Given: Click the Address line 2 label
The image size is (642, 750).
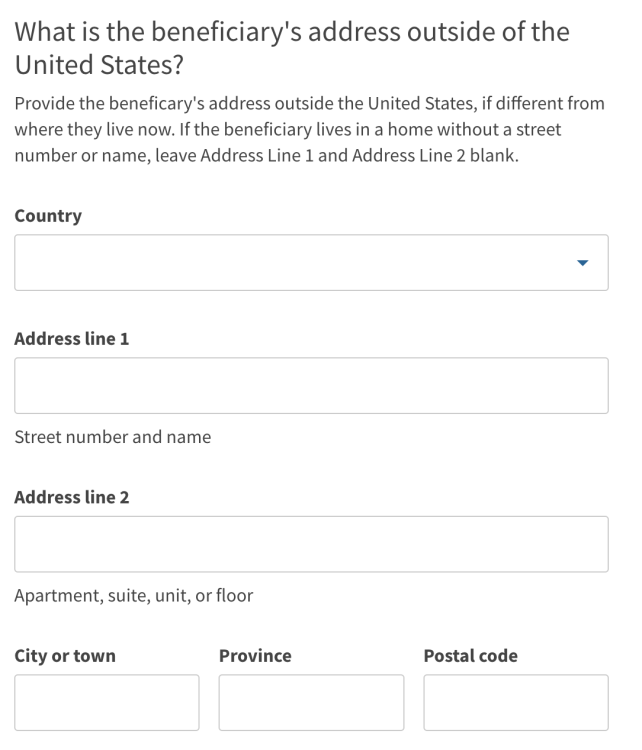Looking at the screenshot, I should click(72, 497).
